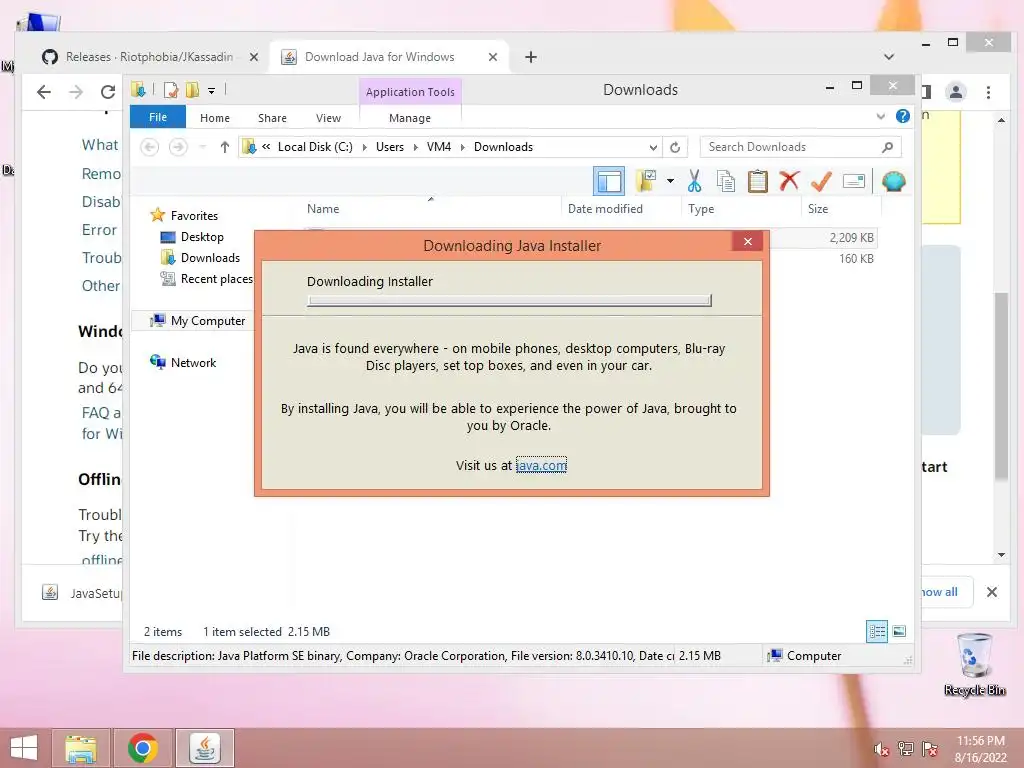Click the blue shell icon in toolbar
Image resolution: width=1024 pixels, height=768 pixels.
coord(893,181)
